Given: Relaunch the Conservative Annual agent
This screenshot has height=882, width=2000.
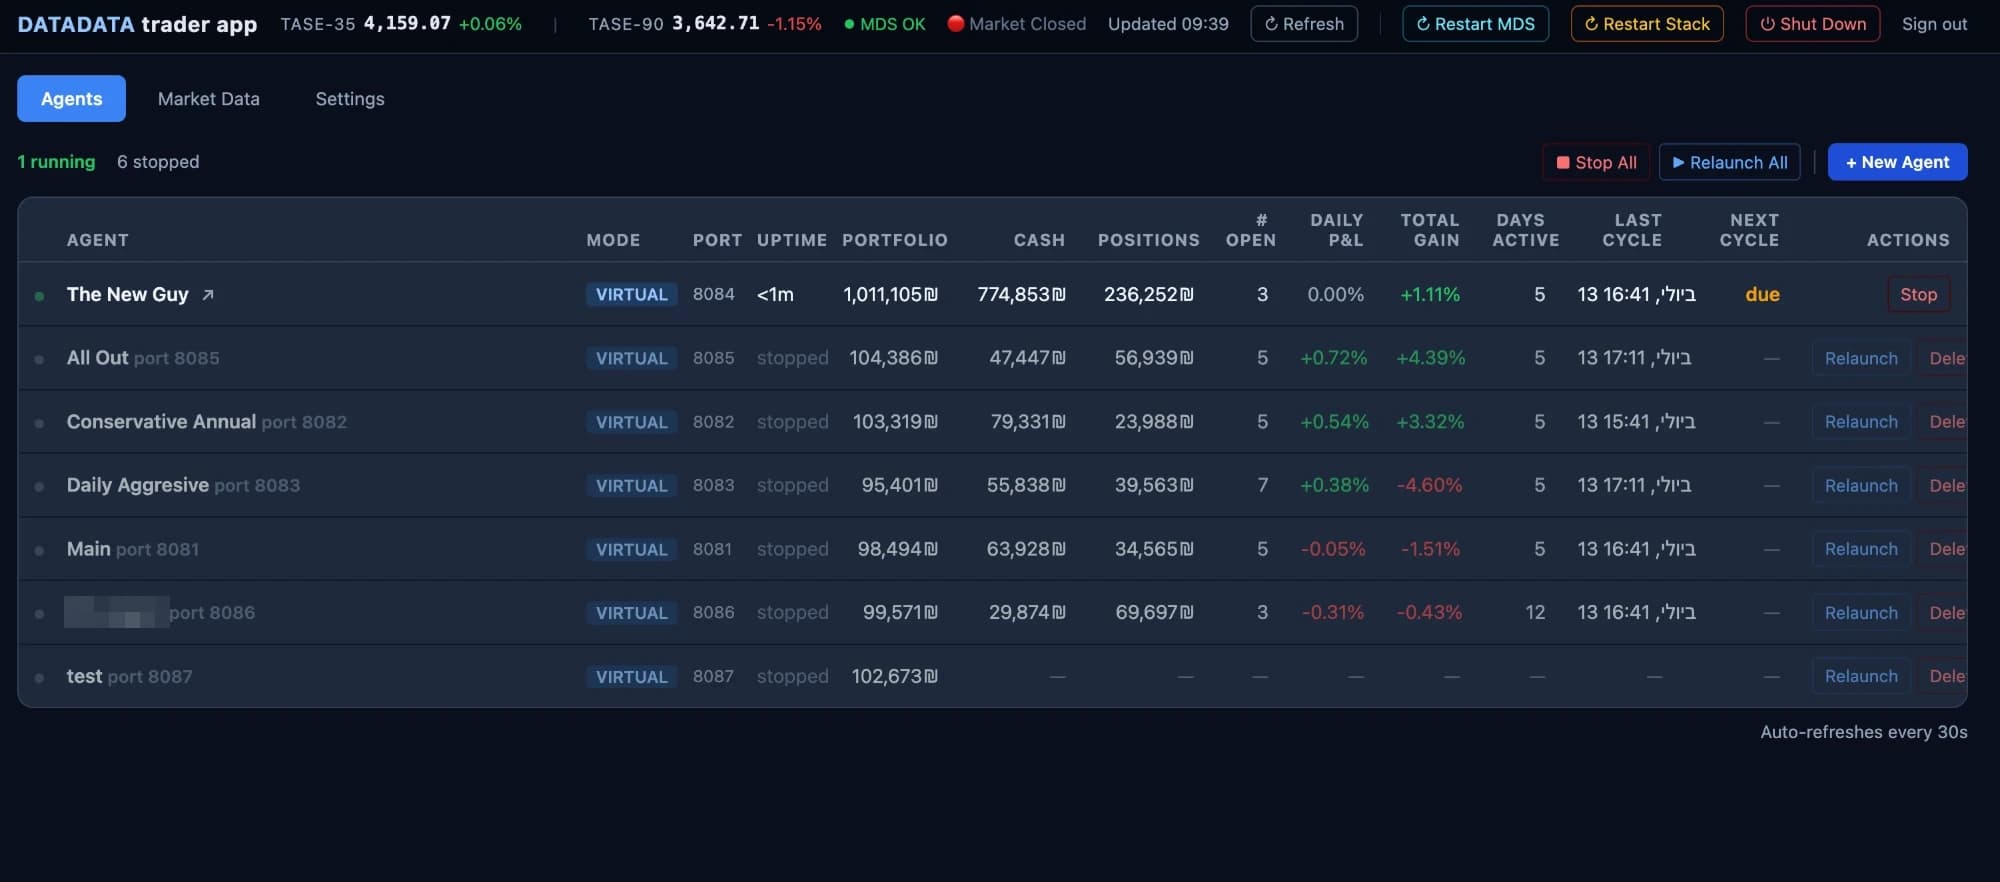Looking at the screenshot, I should [1861, 422].
